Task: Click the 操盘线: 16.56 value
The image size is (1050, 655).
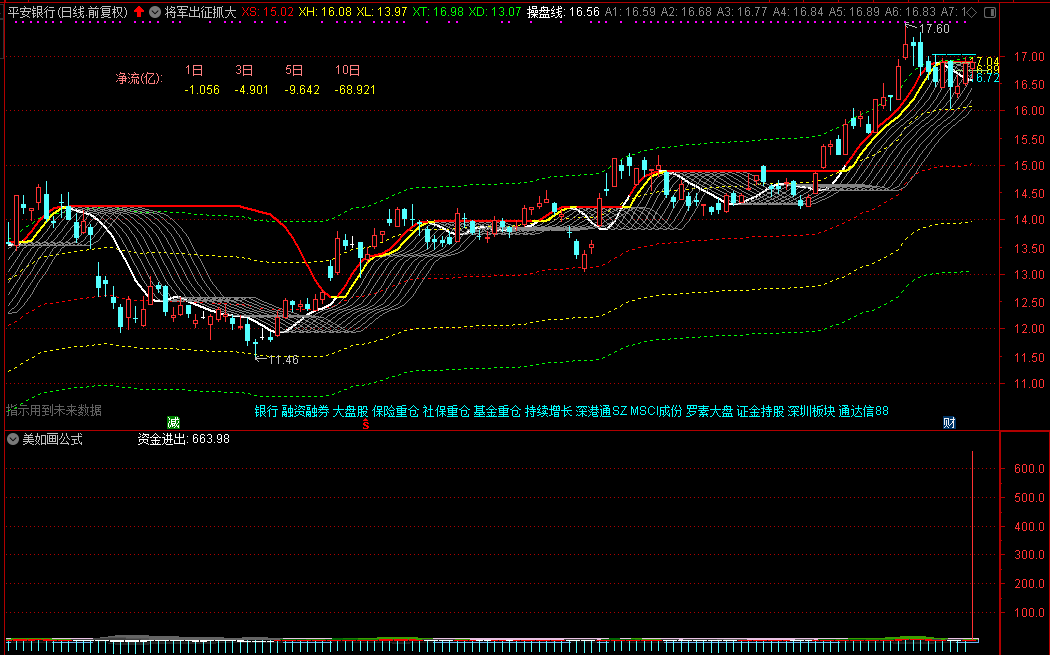Action: coord(563,12)
